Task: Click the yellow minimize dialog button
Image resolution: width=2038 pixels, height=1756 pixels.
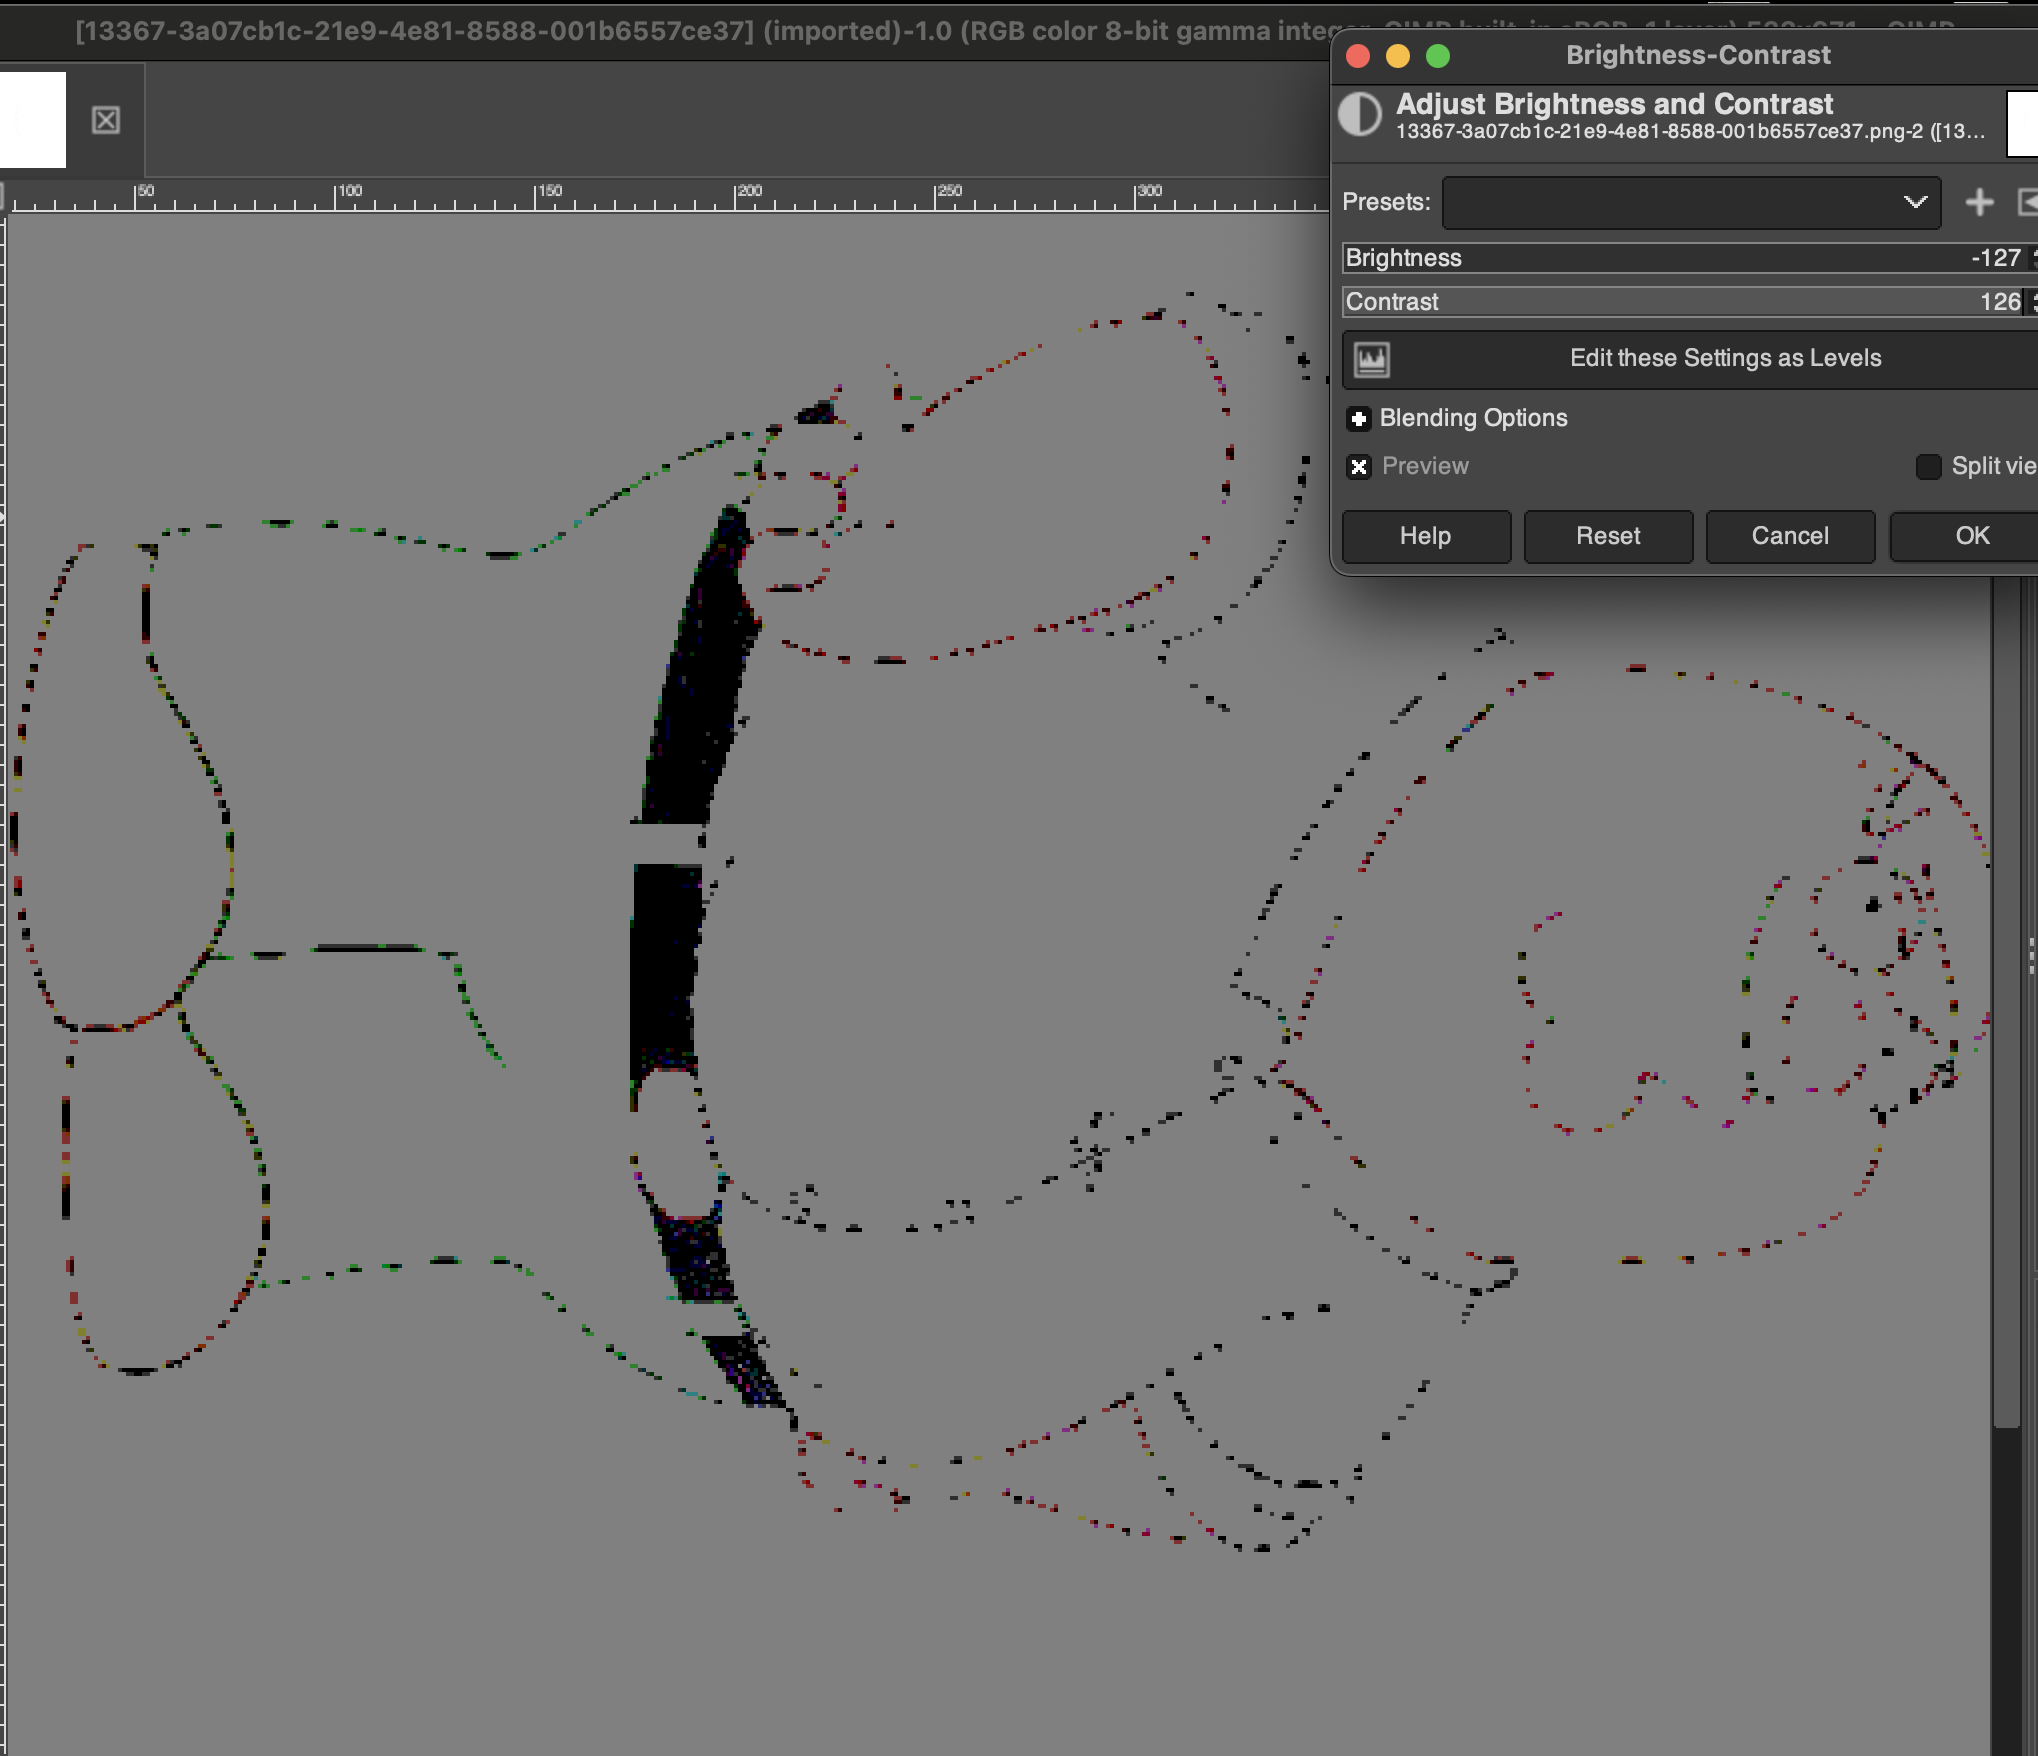Action: coord(1398,56)
